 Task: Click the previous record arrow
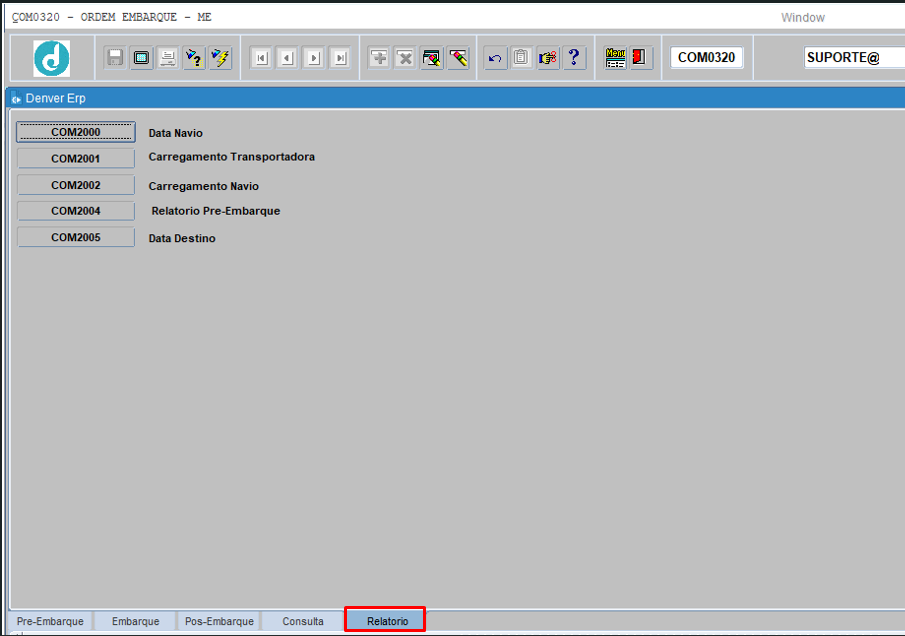click(287, 58)
